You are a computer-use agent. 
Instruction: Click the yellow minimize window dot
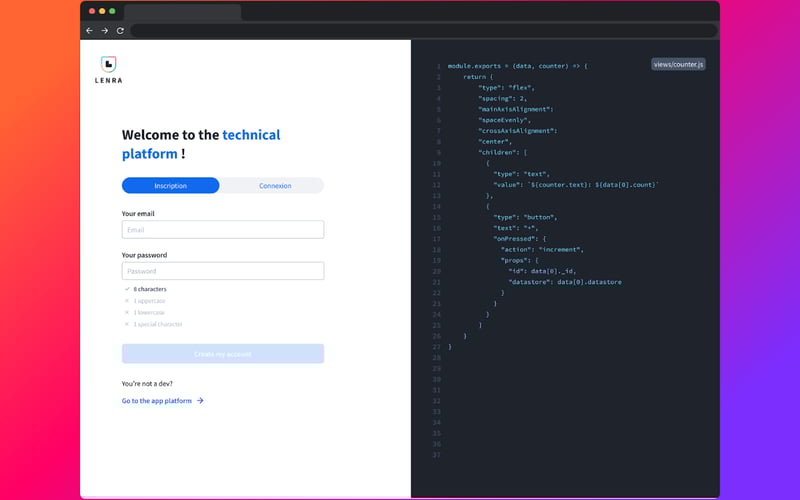click(x=102, y=11)
